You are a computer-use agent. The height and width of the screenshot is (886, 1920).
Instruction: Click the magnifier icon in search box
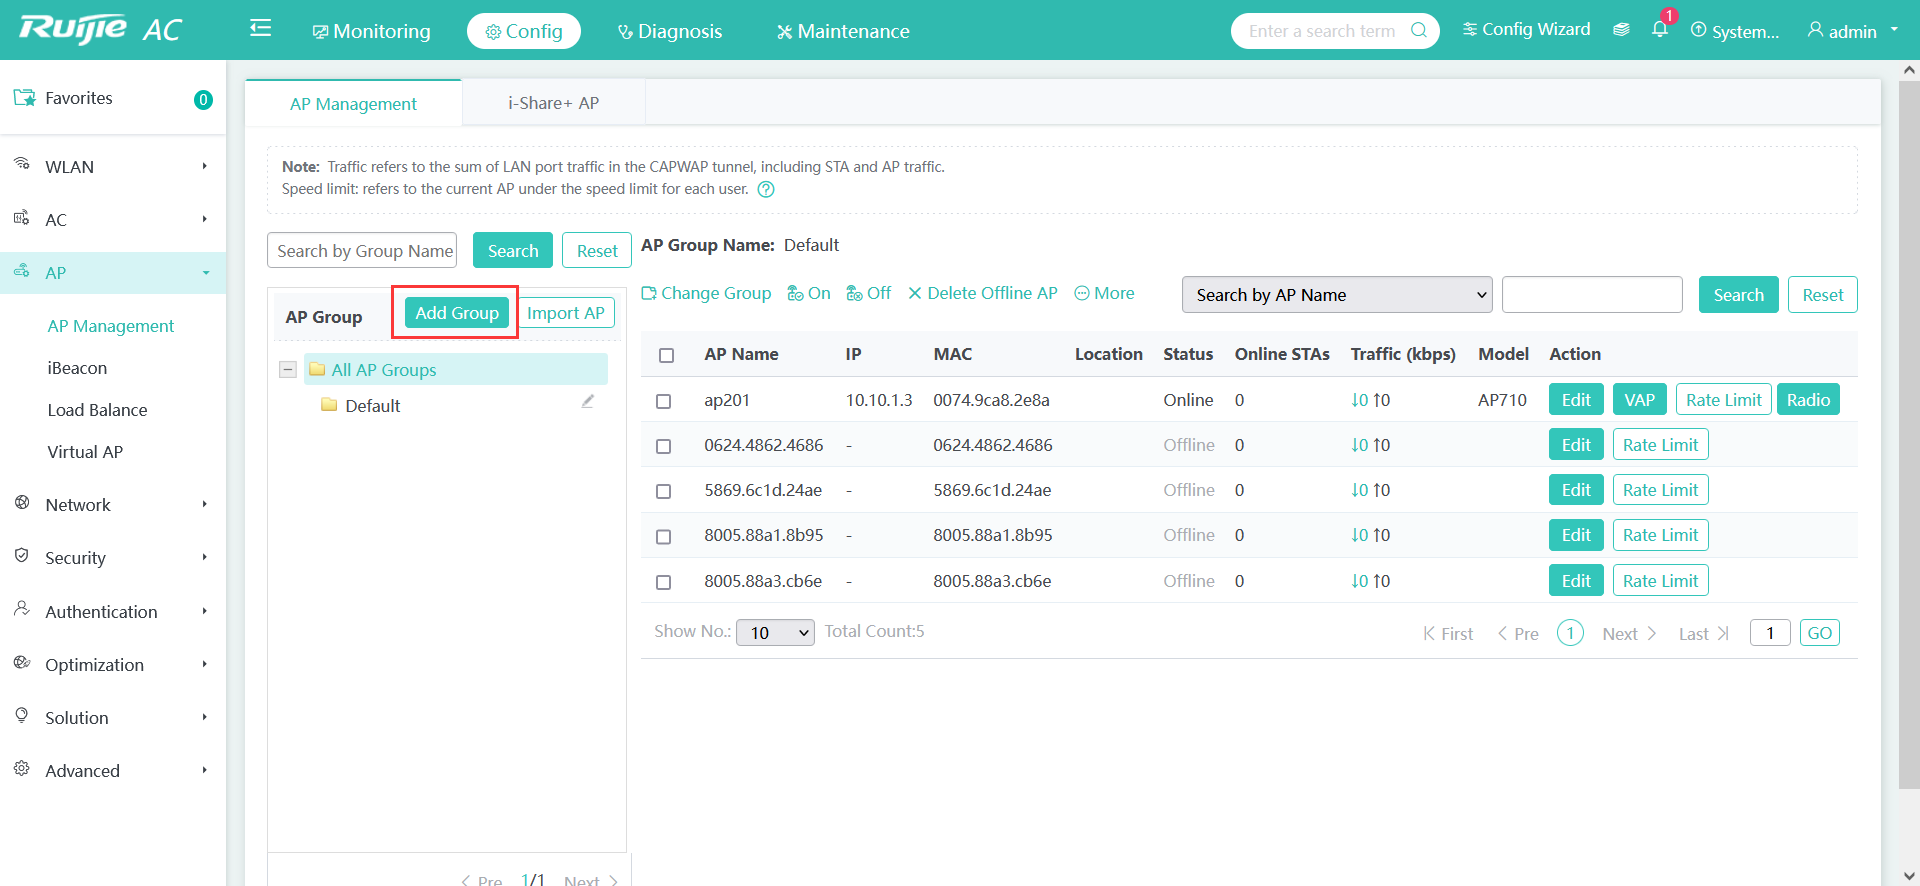coord(1418,30)
